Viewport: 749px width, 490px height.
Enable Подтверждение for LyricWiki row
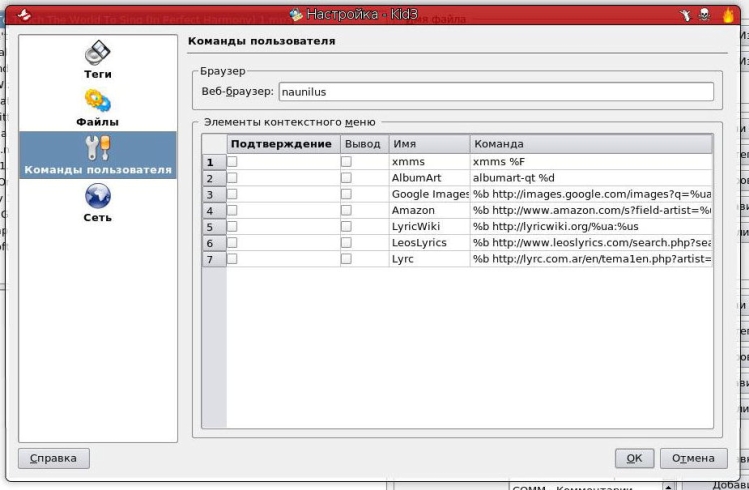(232, 226)
